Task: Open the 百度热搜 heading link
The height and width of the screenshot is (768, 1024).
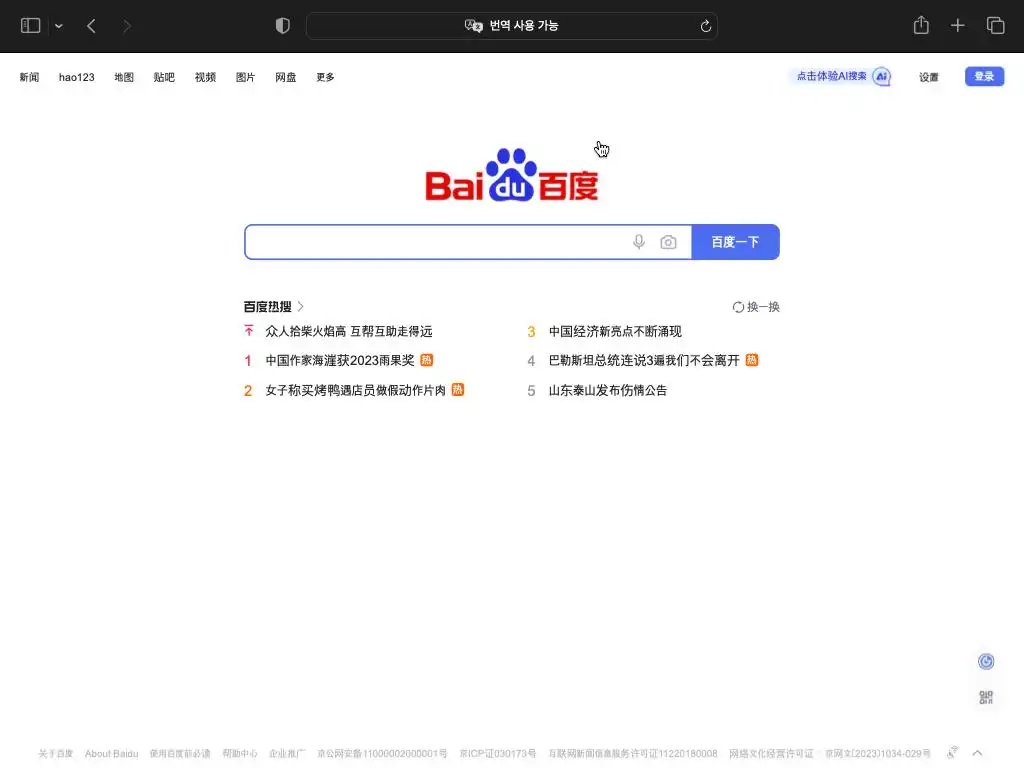Action: 268,306
